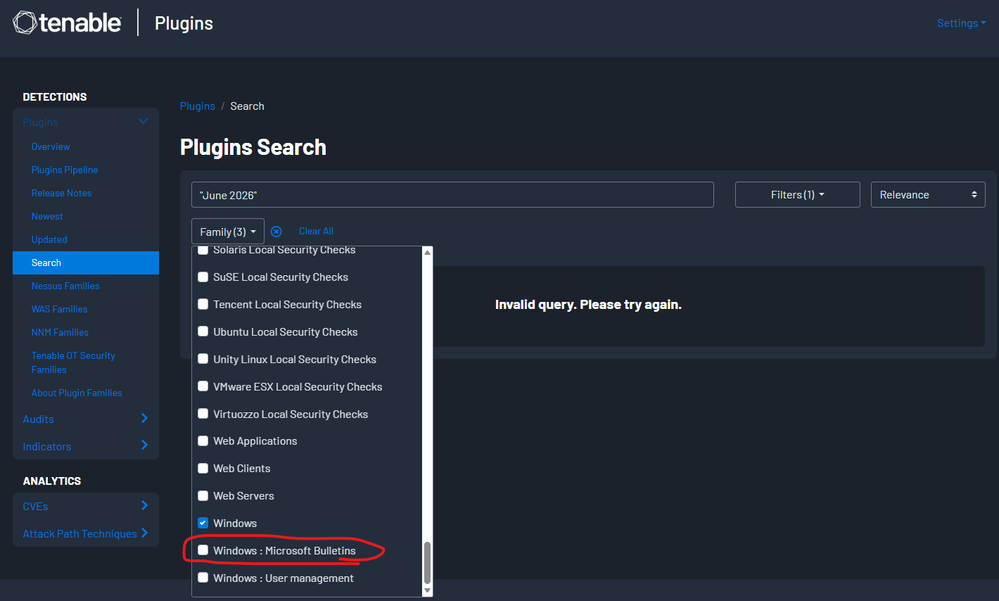Screen dimensions: 999x601
Task: Tick Windows : User management checkbox
Action: [x=203, y=577]
